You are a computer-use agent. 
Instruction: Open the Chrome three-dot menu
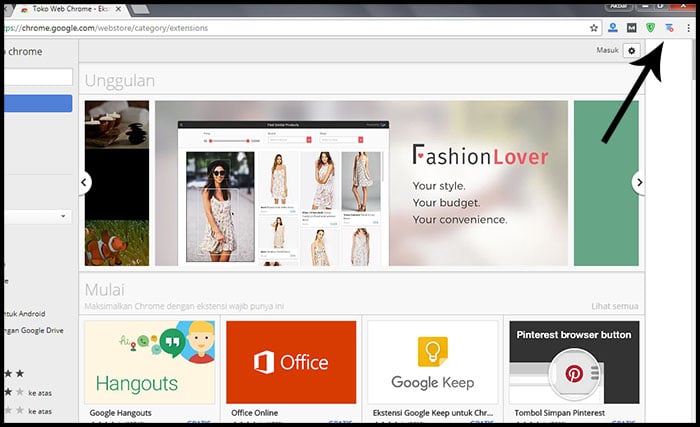(688, 28)
